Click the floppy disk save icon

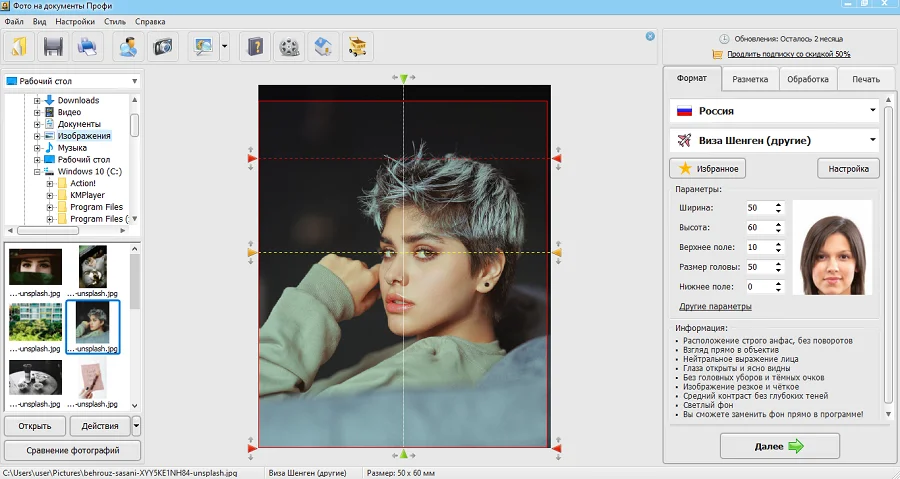click(54, 46)
